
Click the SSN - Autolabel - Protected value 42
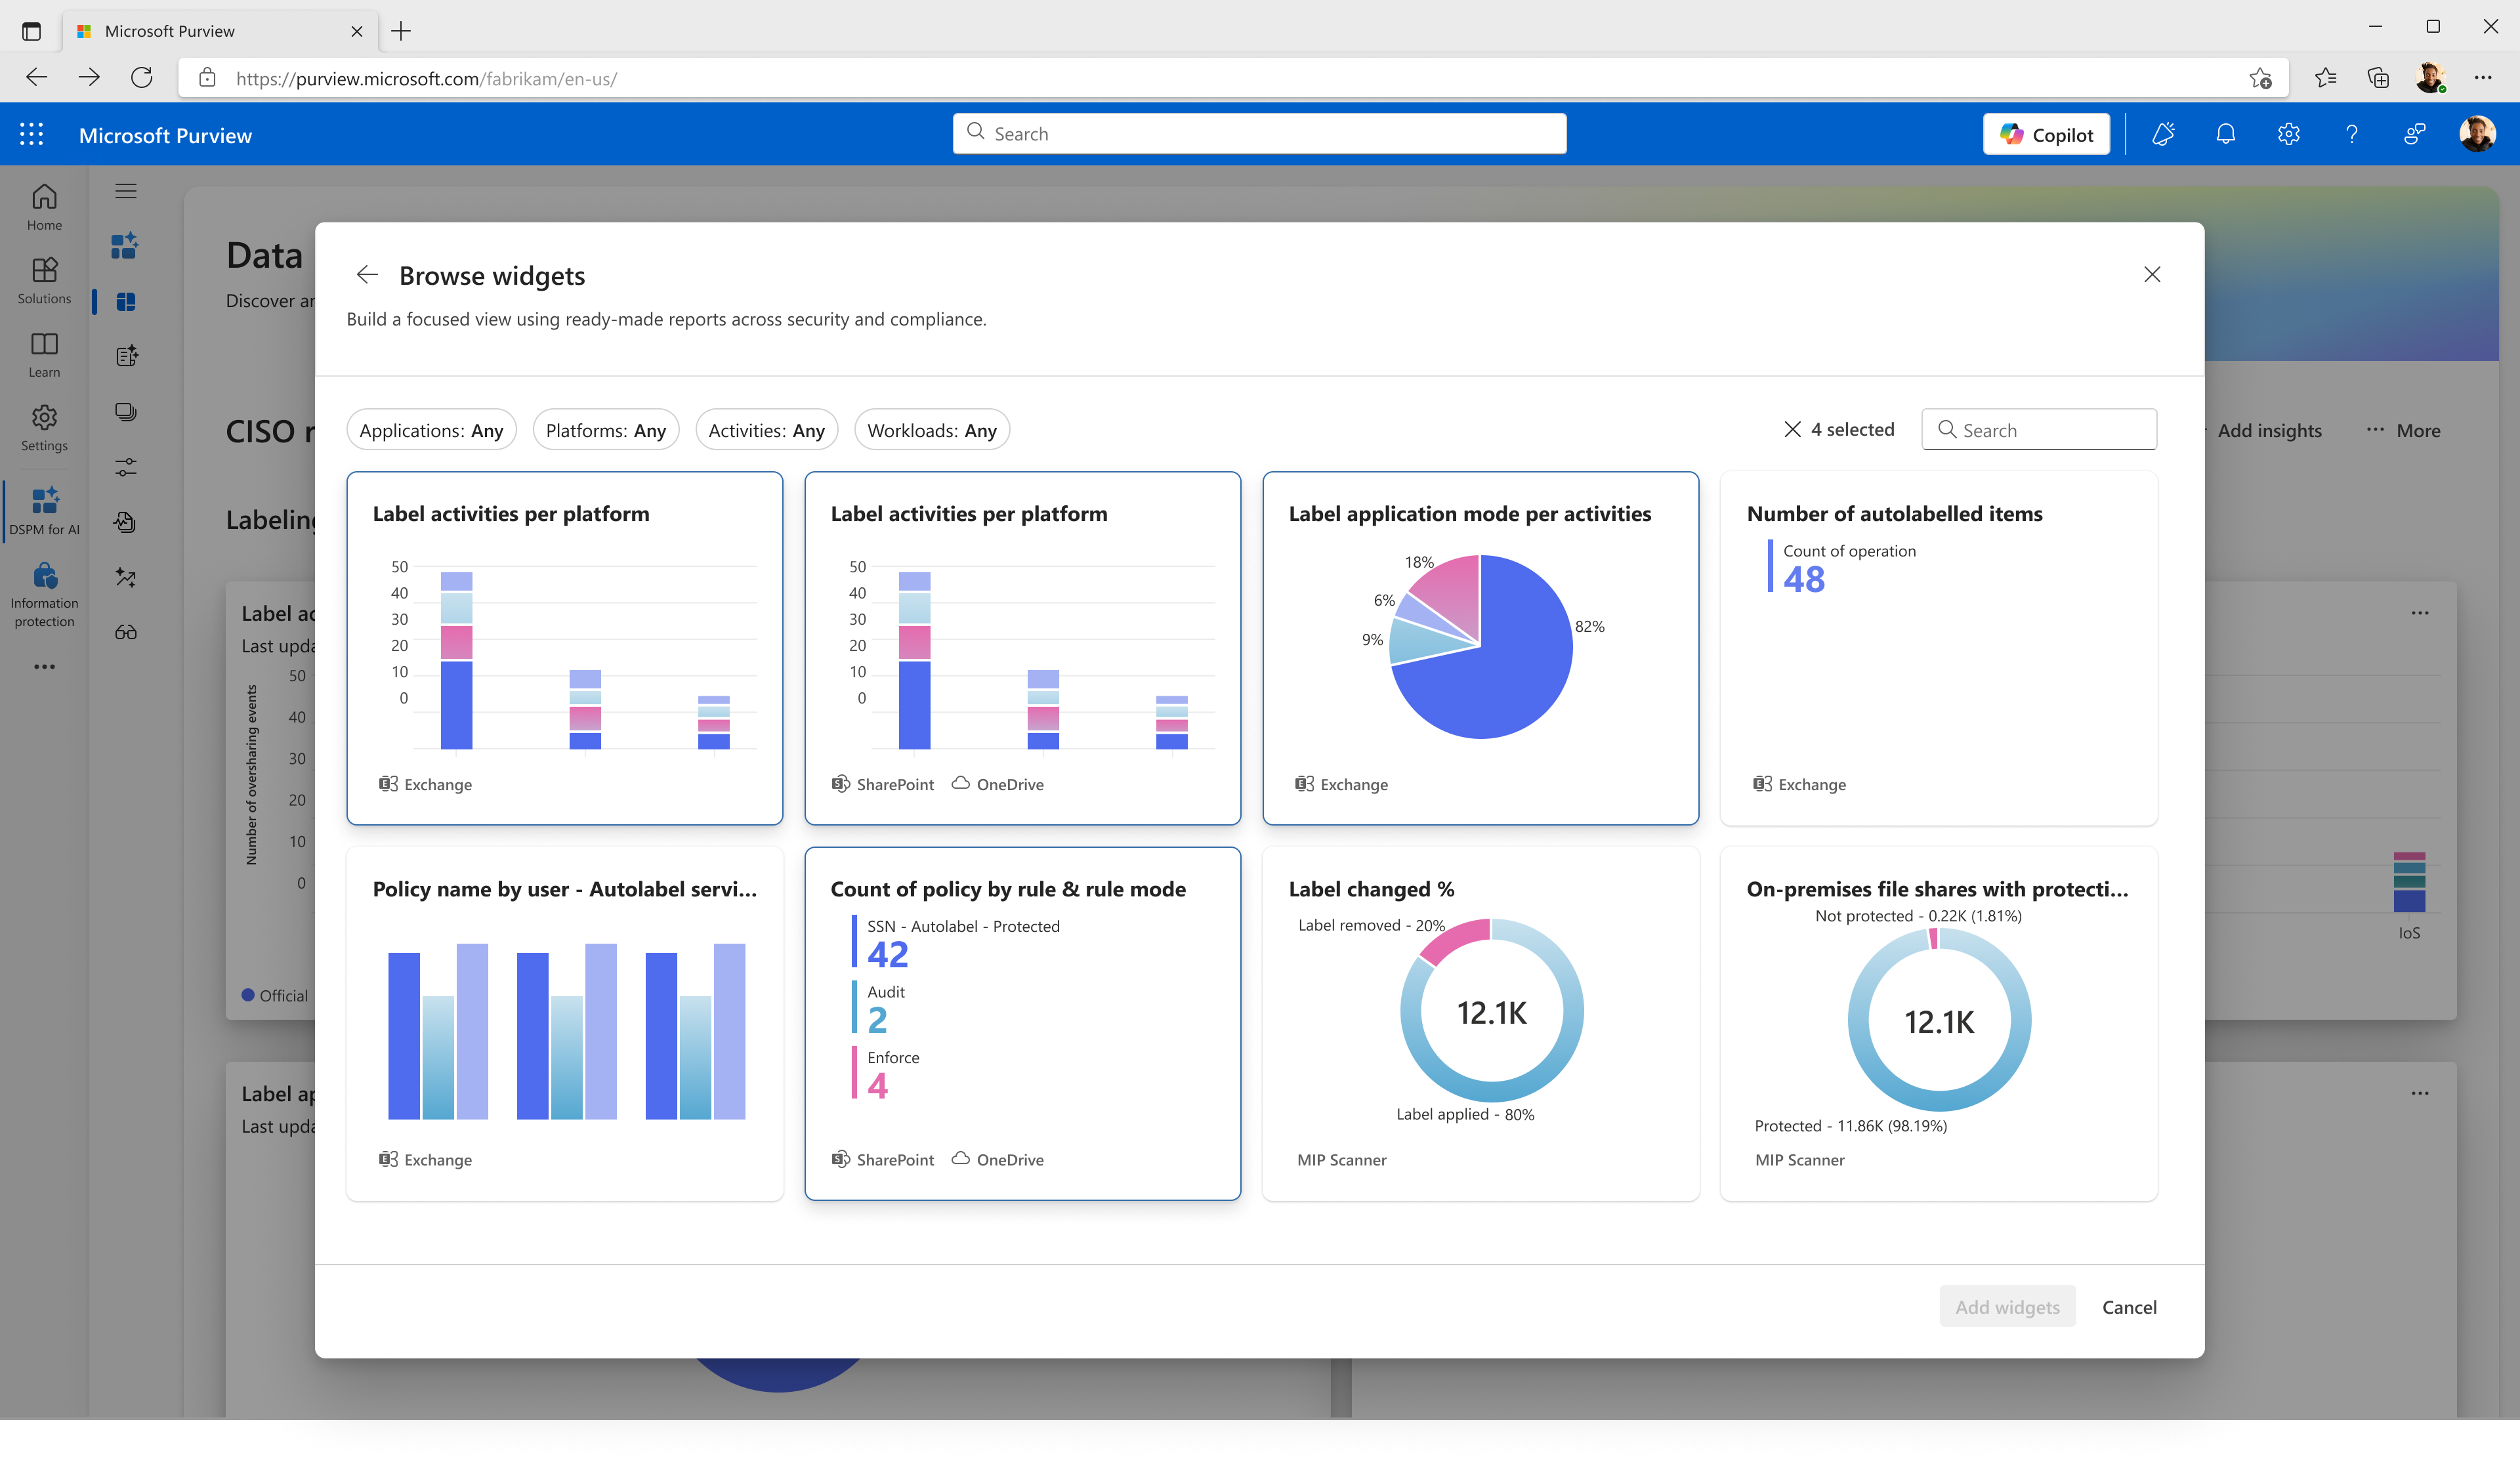887,954
